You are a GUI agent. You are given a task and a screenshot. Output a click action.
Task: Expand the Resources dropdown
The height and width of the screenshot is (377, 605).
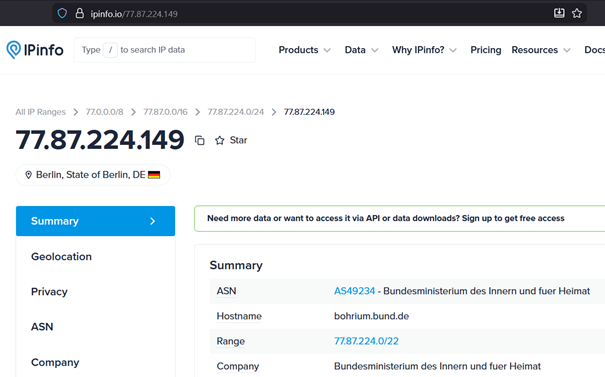[x=541, y=50]
